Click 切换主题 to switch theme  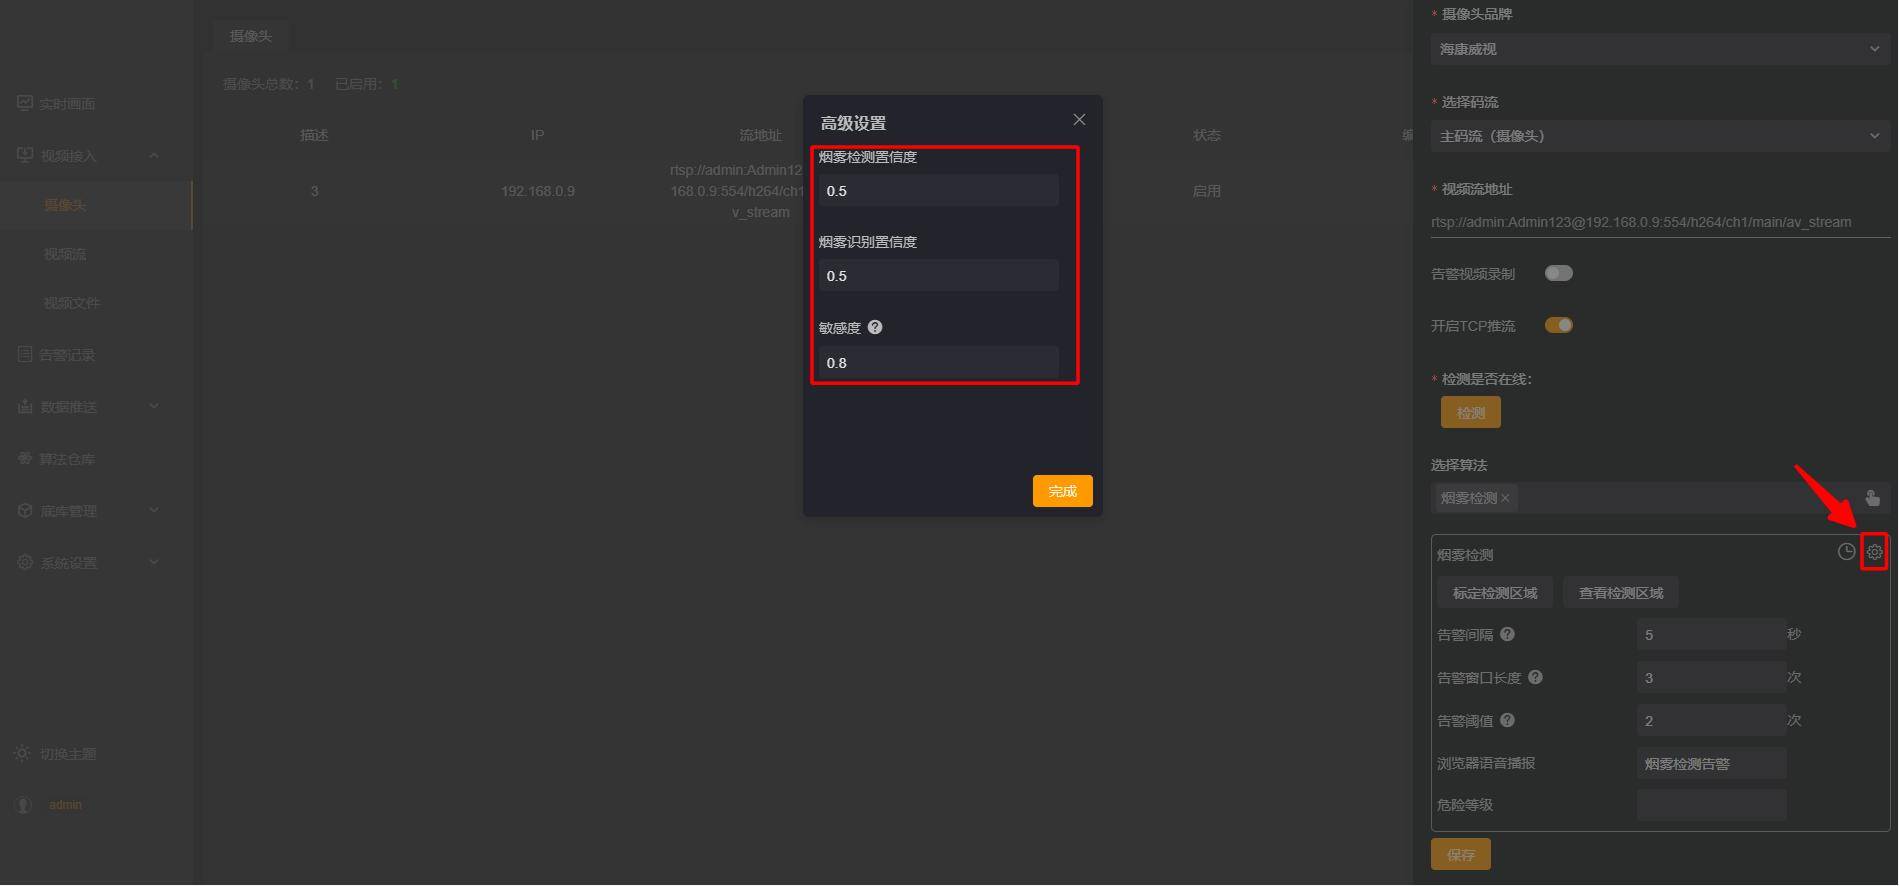pyautogui.click(x=68, y=754)
